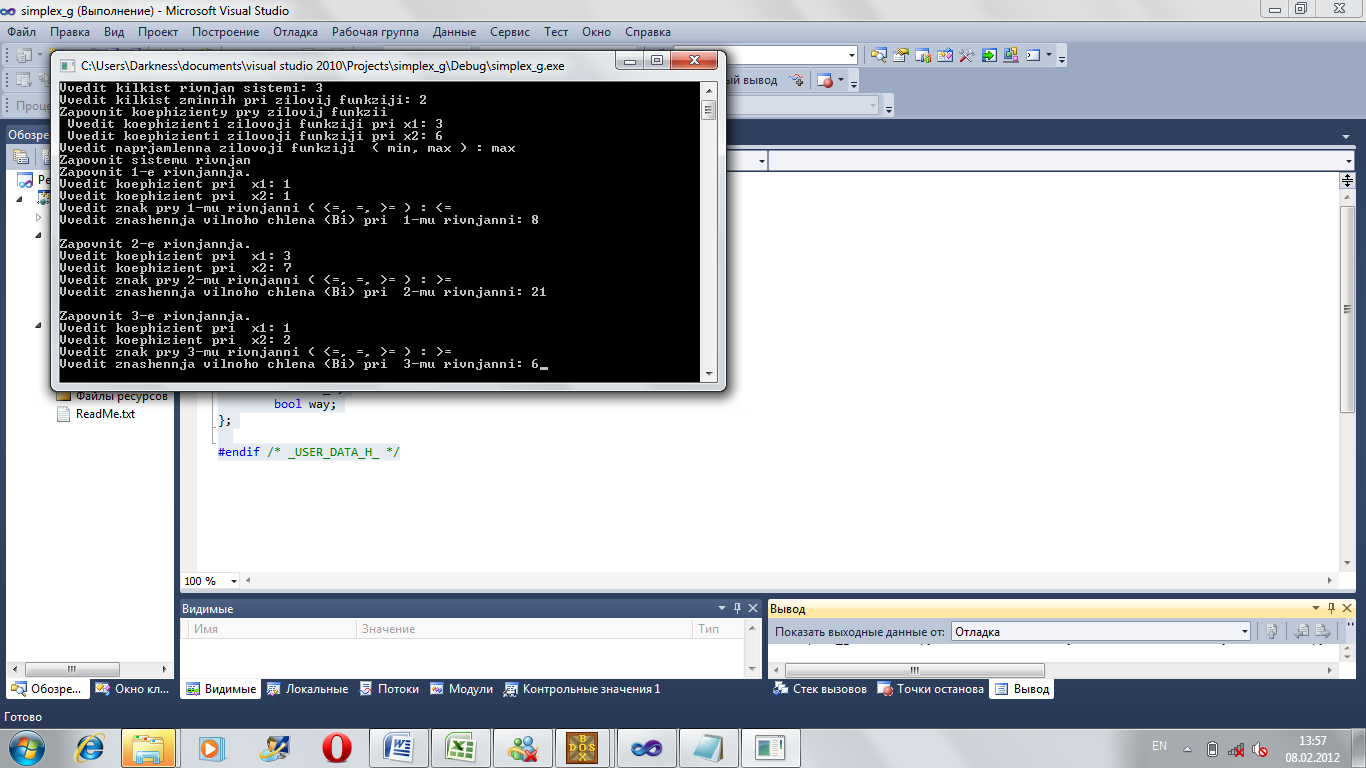Switch to the Точки останова tab
The width and height of the screenshot is (1366, 768).
(931, 689)
